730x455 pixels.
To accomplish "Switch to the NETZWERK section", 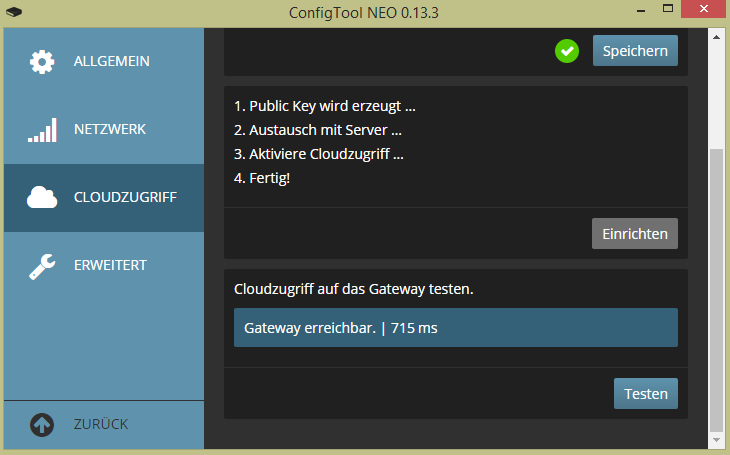I will (110, 129).
